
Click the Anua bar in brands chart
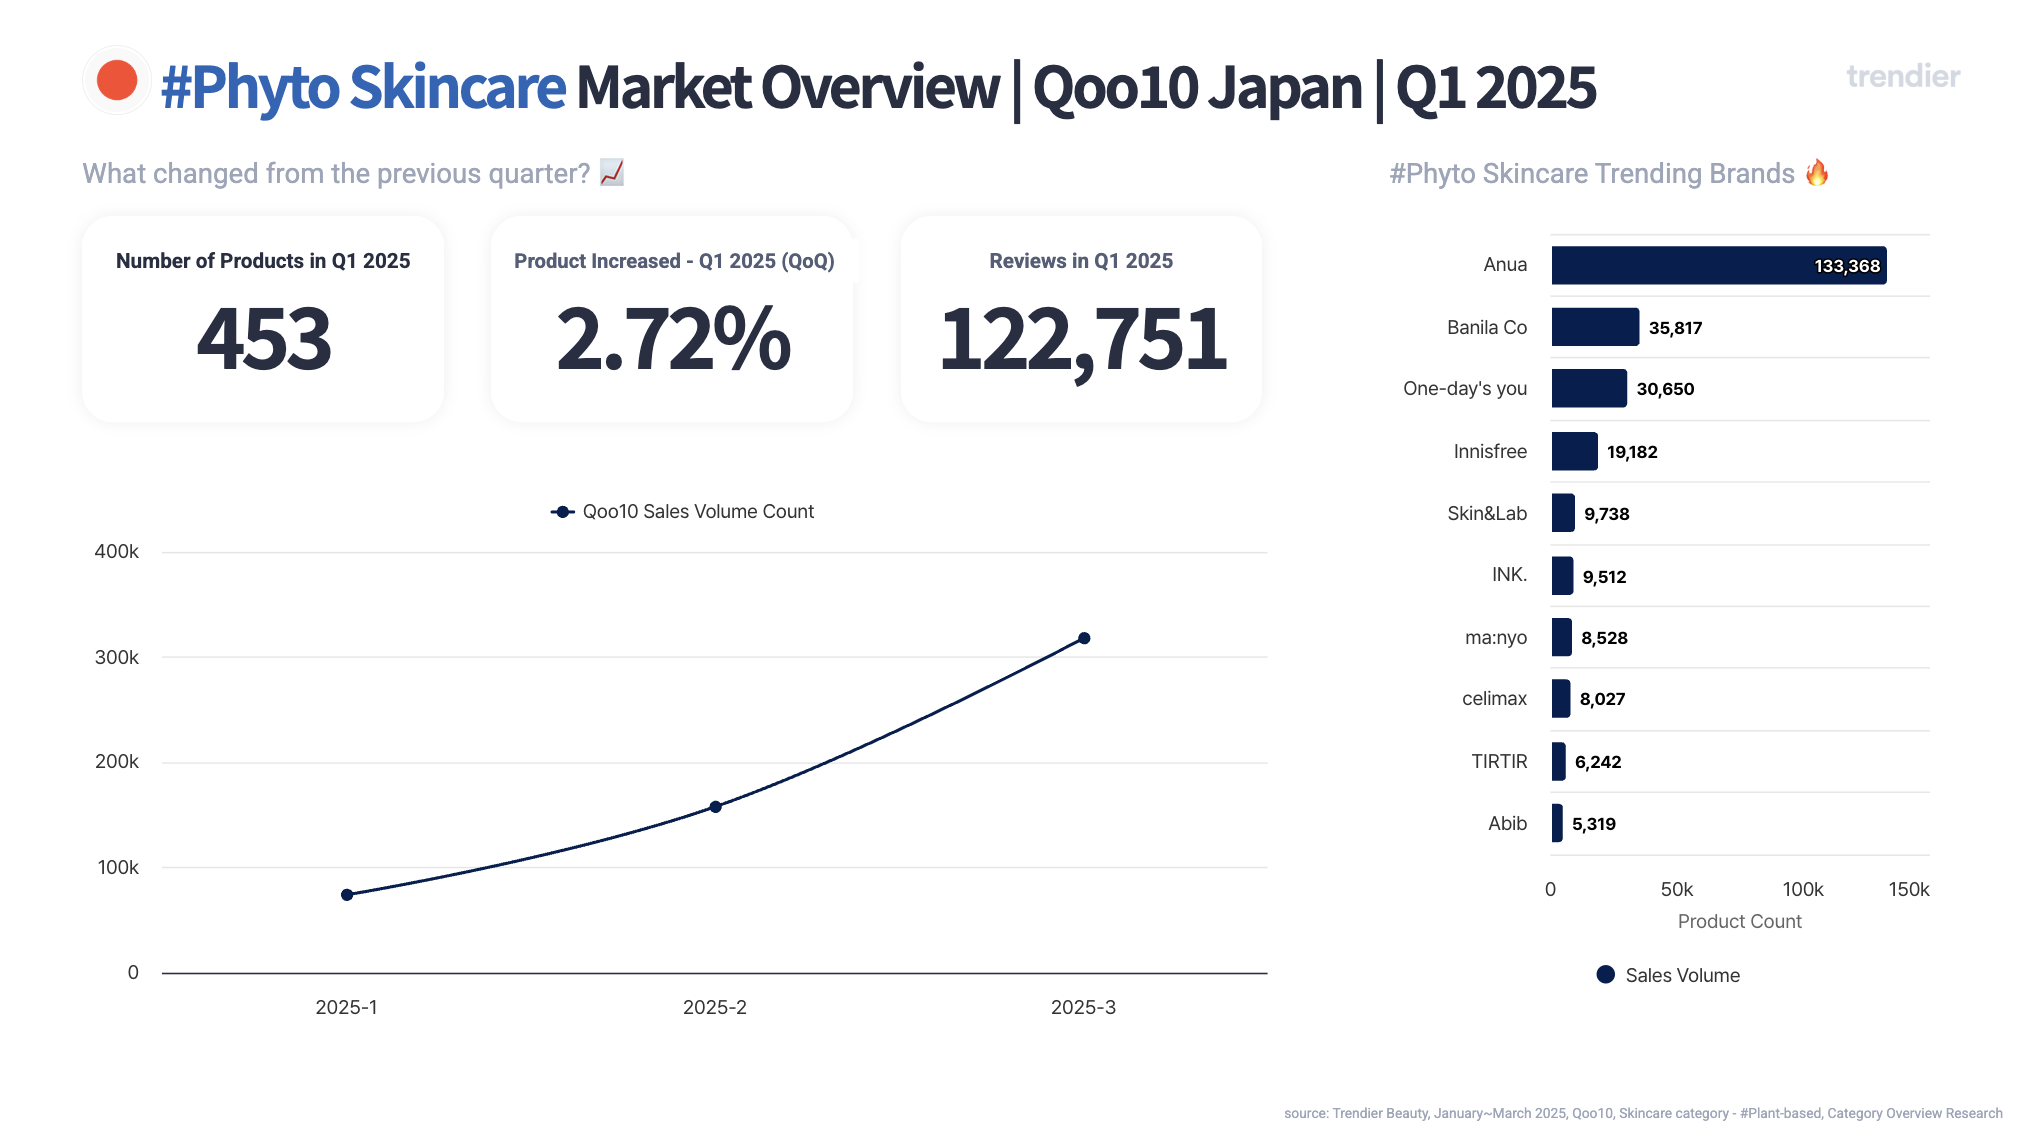pos(1719,265)
